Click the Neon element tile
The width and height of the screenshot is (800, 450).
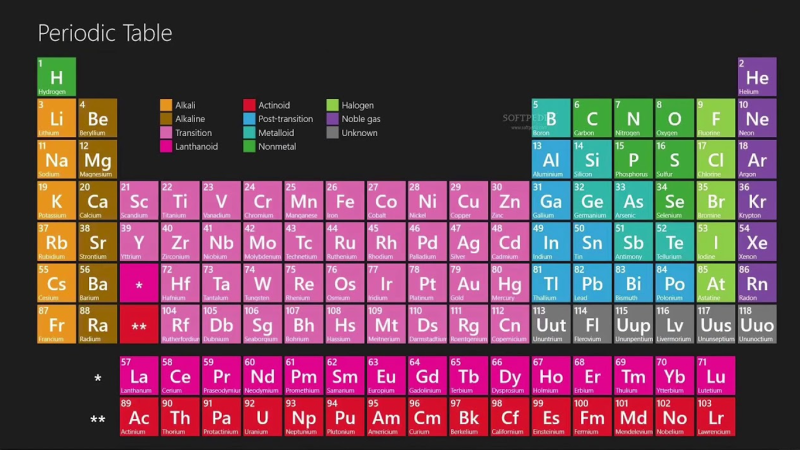pos(757,118)
